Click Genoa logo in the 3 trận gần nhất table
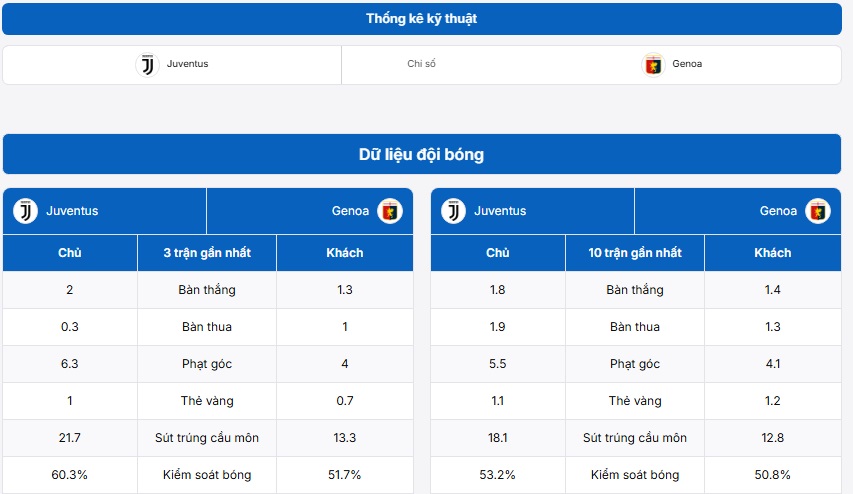 click(389, 211)
